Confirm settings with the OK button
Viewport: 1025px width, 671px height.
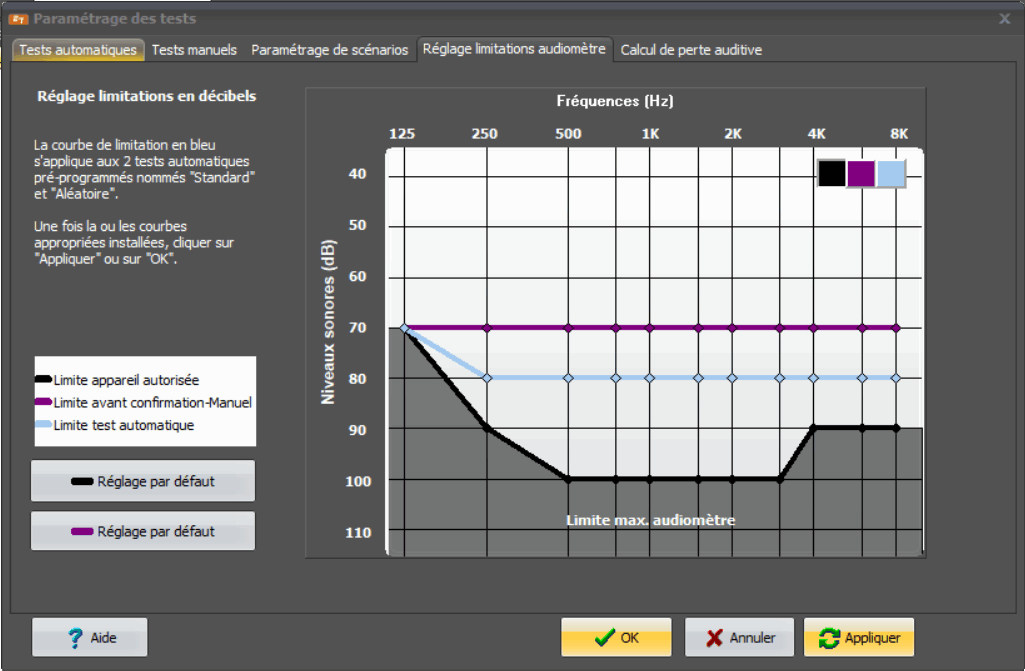(x=616, y=638)
